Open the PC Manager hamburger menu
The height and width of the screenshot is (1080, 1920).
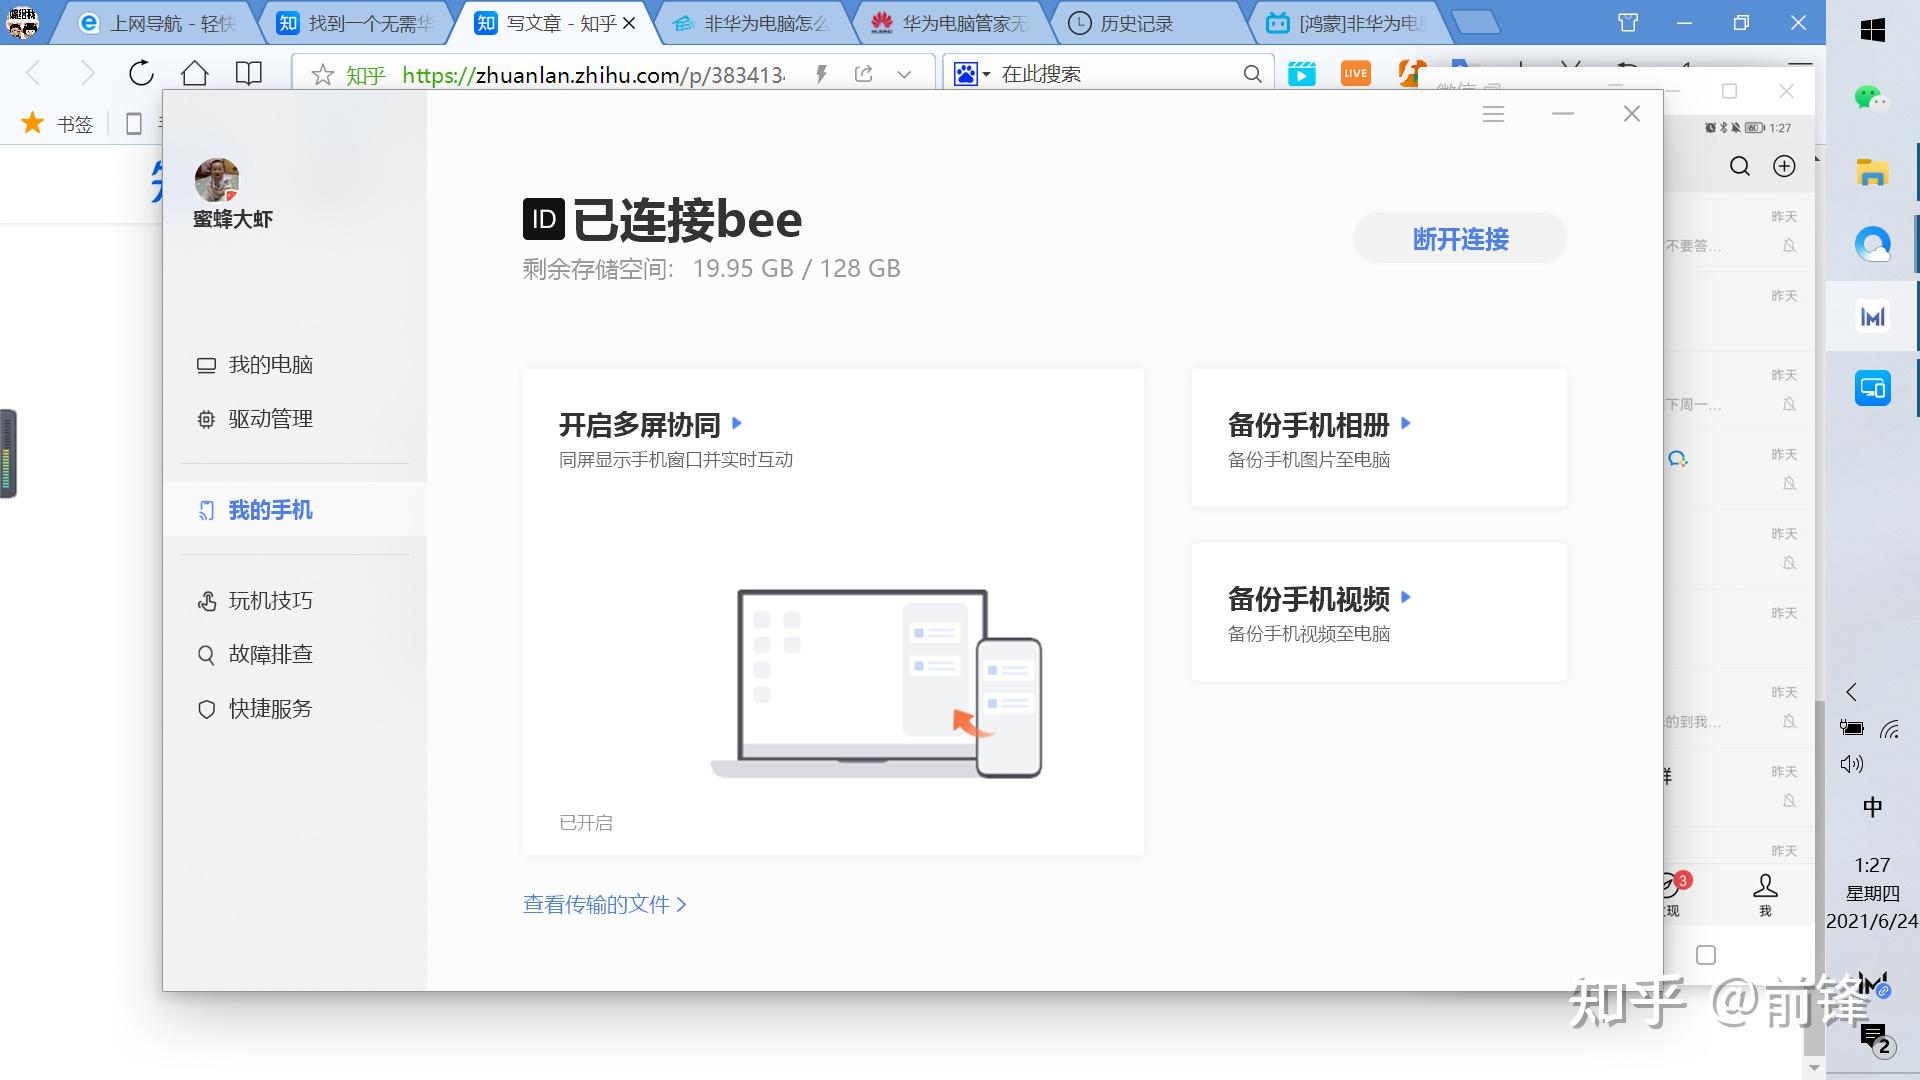[1493, 114]
